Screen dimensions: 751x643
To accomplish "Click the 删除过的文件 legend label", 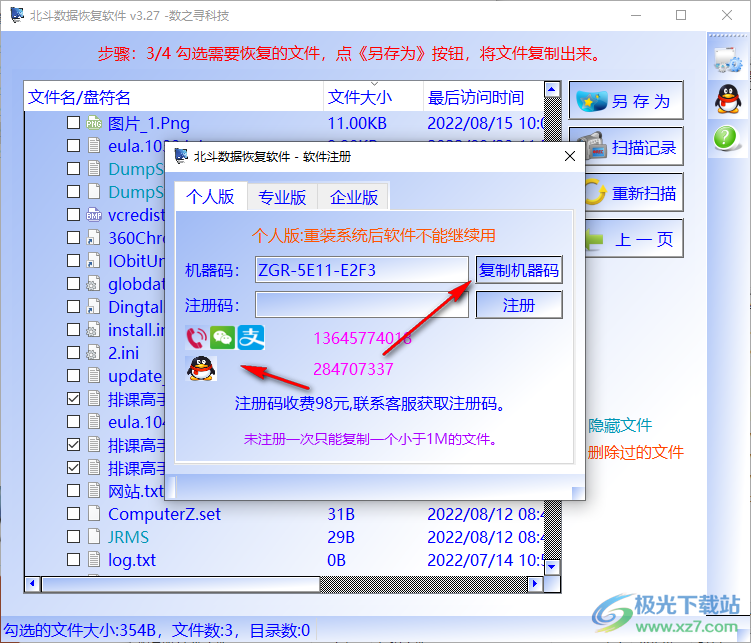I will click(636, 452).
